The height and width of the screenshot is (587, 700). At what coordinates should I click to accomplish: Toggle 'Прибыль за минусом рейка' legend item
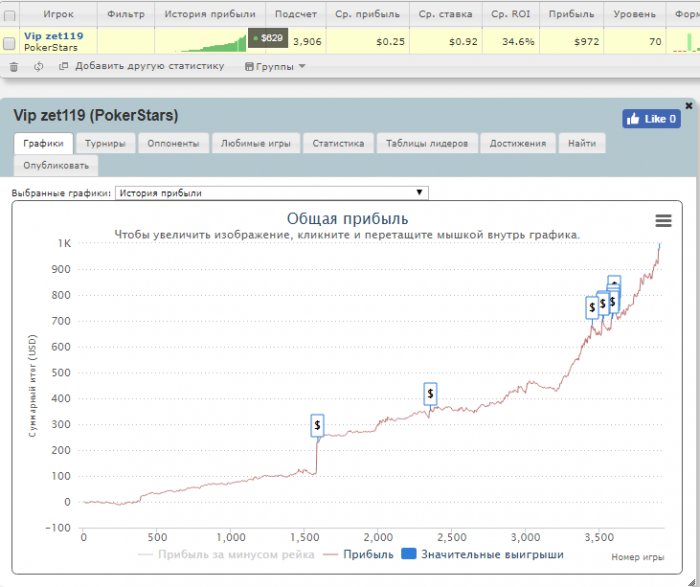click(x=226, y=554)
